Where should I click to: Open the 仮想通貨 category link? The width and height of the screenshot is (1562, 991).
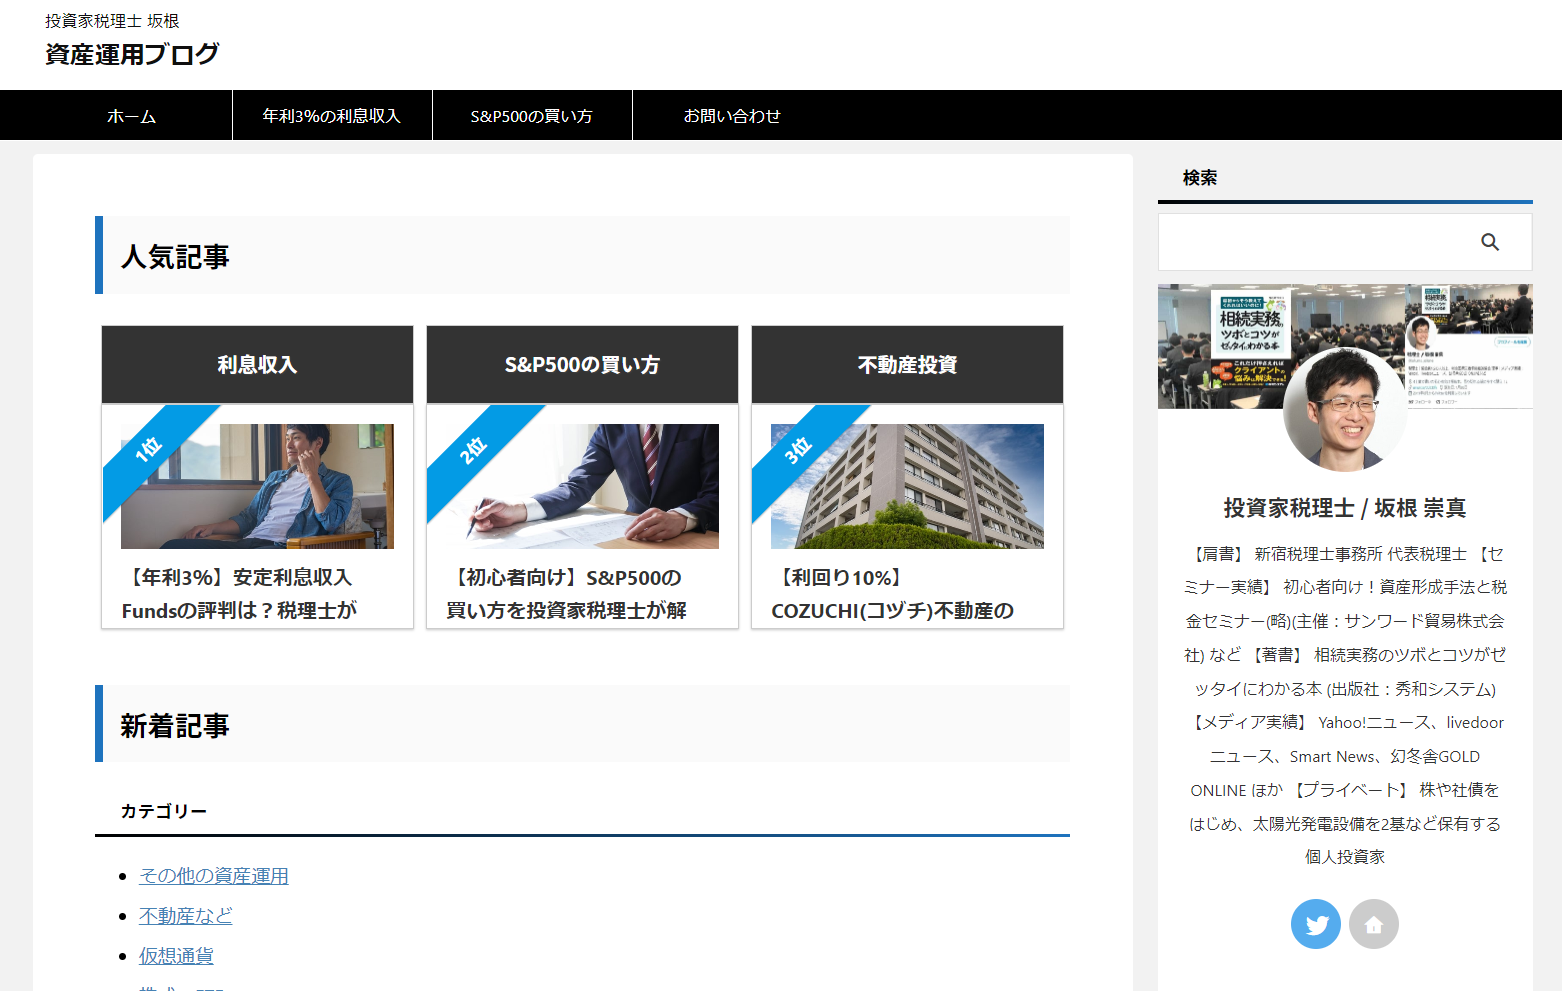point(176,956)
